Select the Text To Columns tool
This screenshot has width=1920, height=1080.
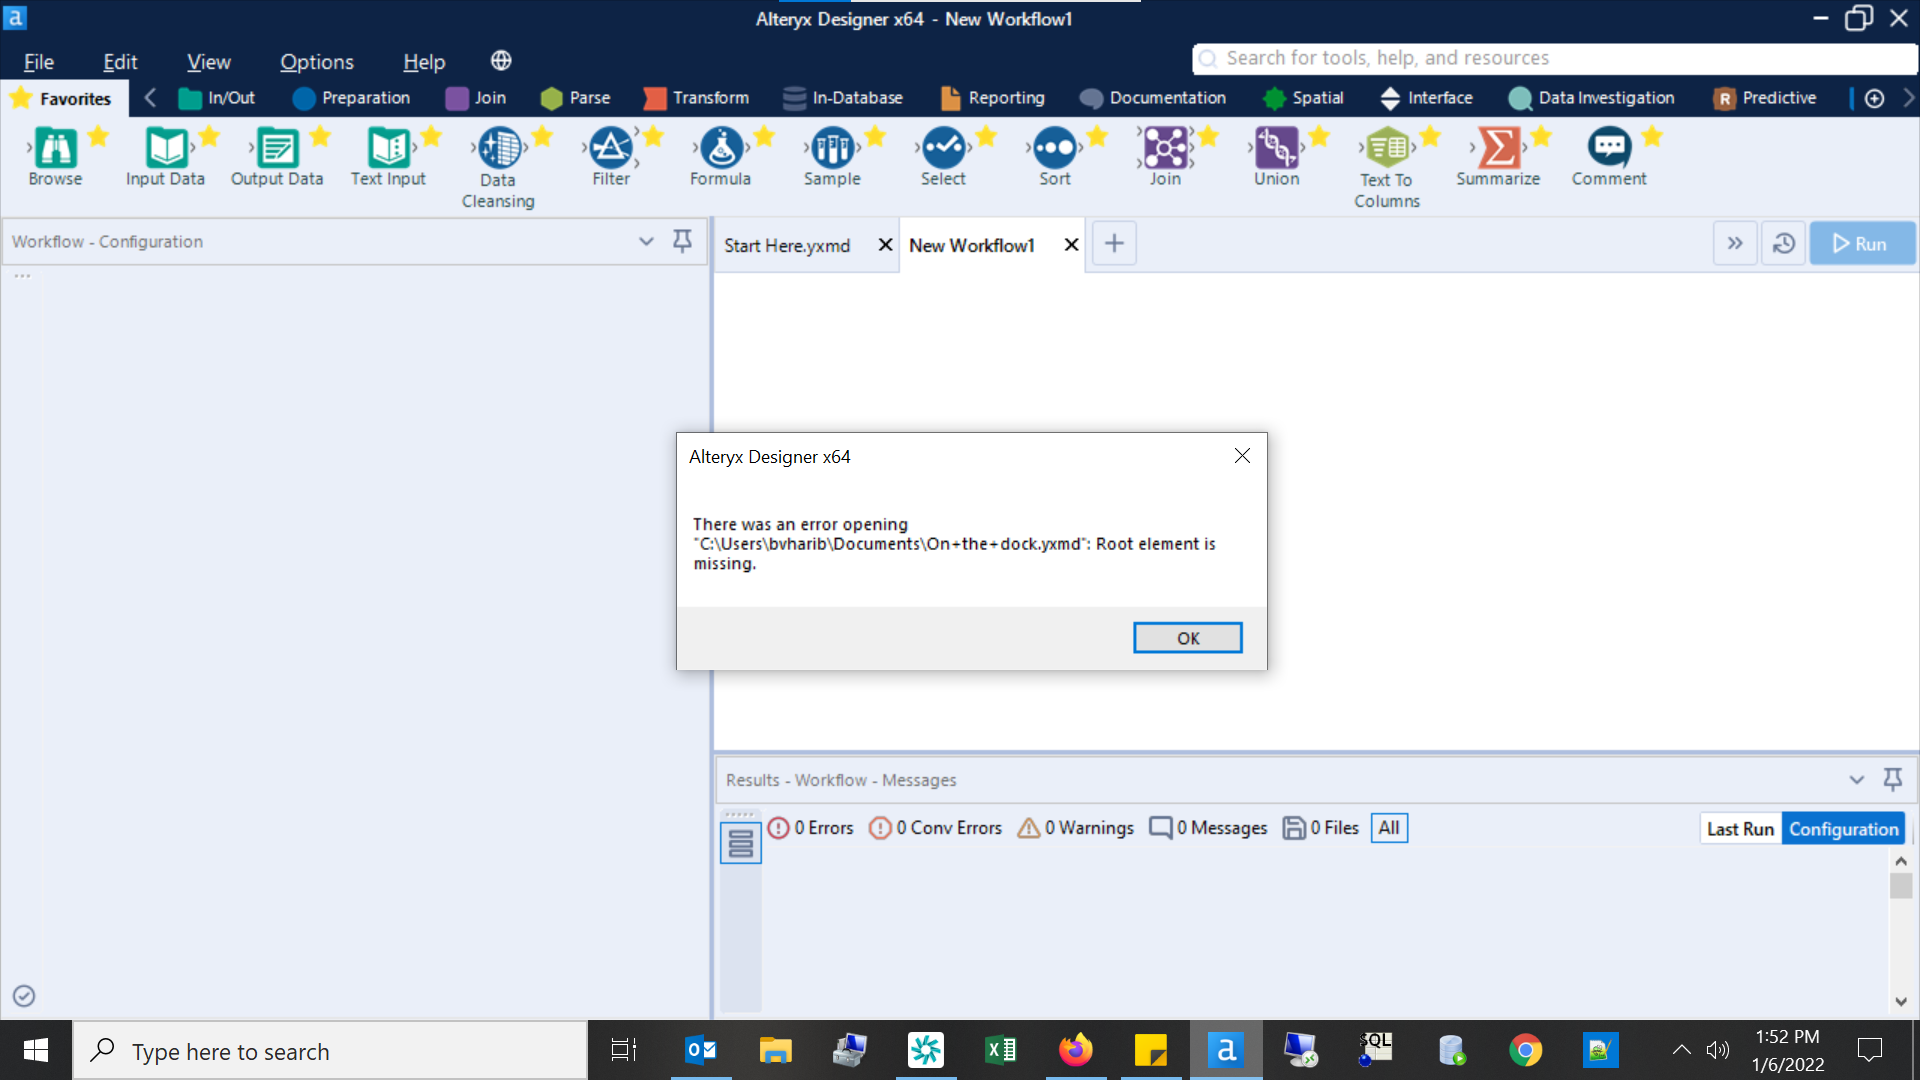click(1387, 149)
